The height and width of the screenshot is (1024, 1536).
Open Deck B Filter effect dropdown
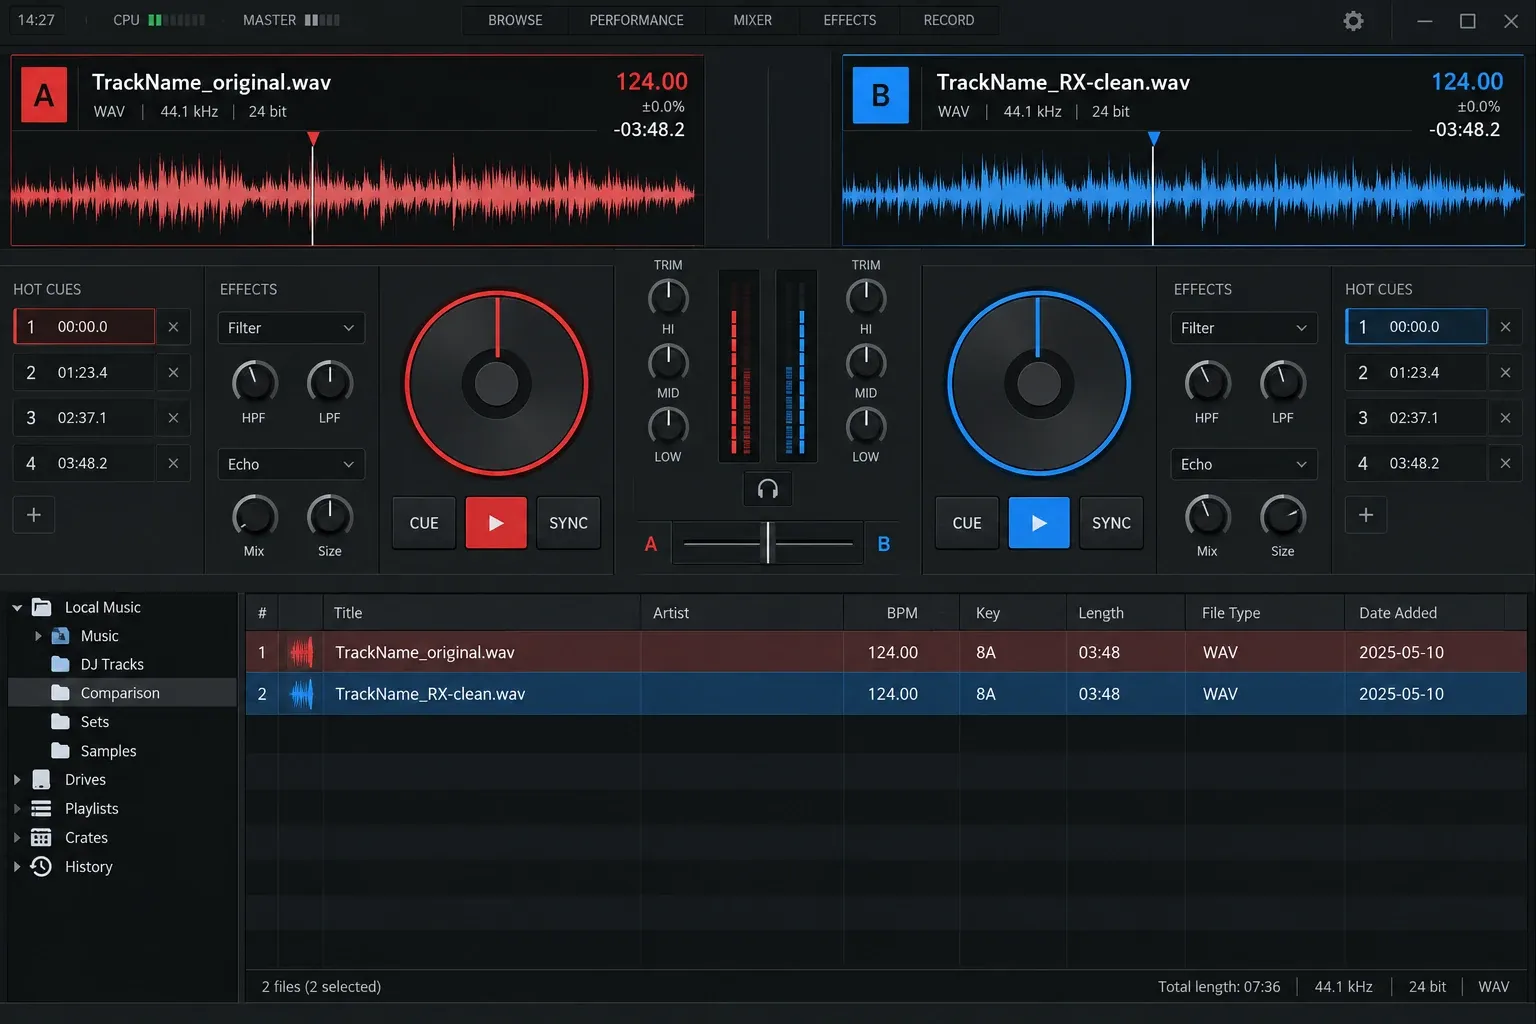[1244, 328]
